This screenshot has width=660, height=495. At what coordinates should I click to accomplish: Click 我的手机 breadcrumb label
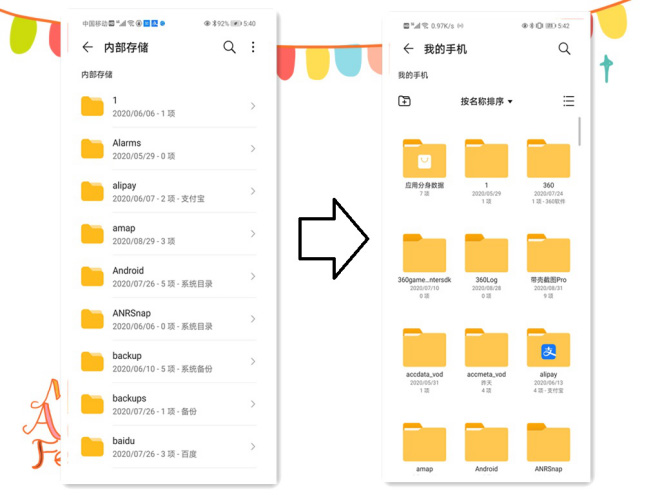412,75
